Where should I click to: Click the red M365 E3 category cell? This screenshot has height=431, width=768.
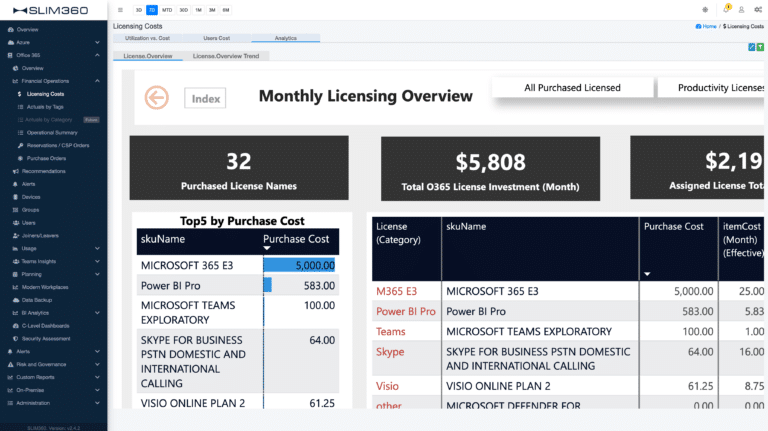[396, 291]
